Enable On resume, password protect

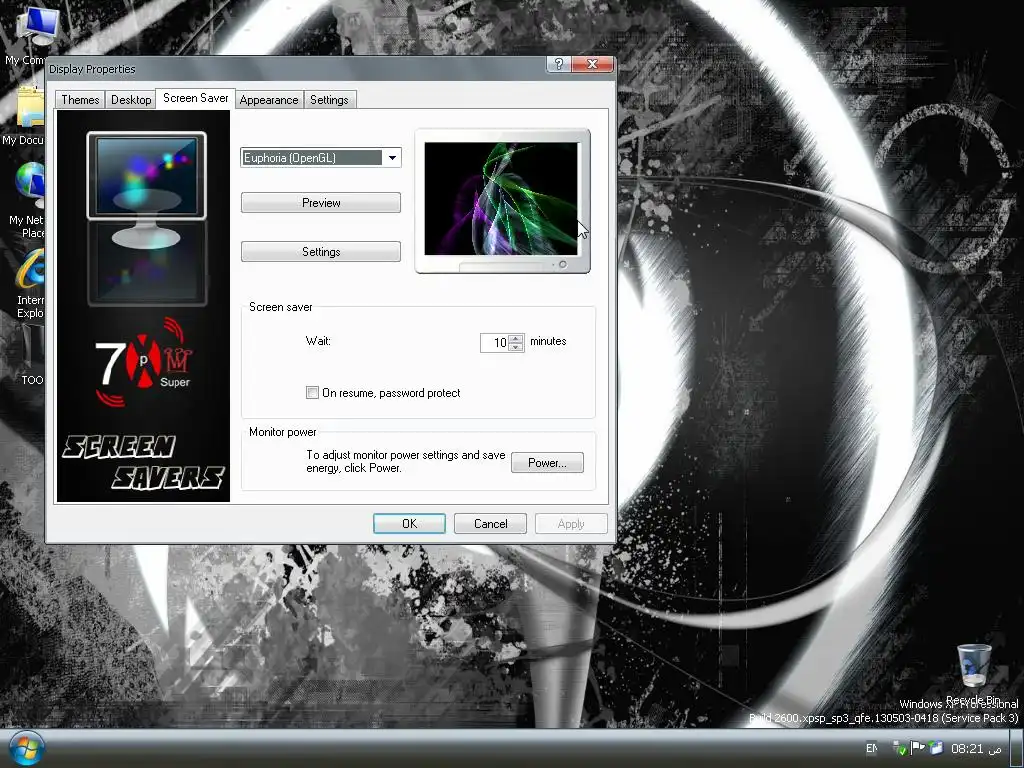point(312,392)
